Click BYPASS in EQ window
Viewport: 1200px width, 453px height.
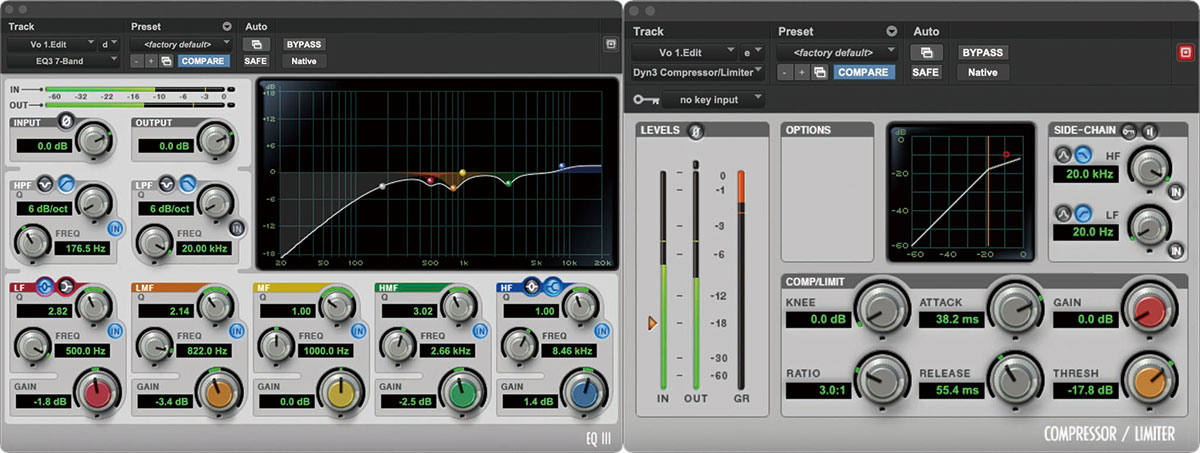point(304,44)
